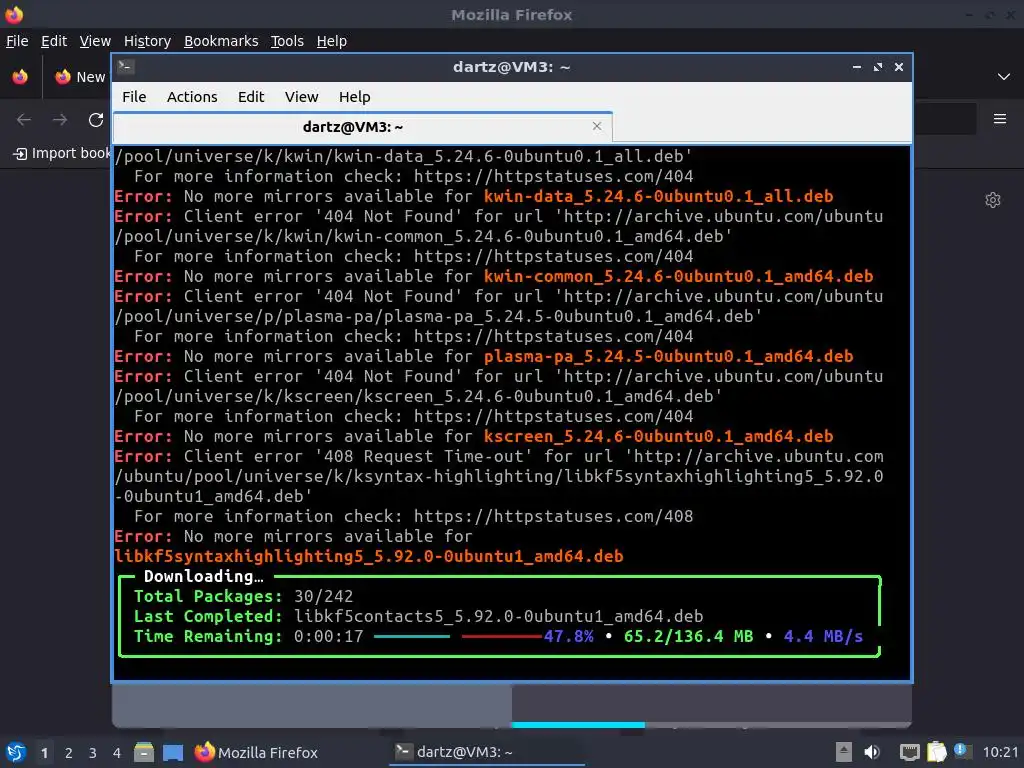Open volume control in tray

(x=872, y=752)
